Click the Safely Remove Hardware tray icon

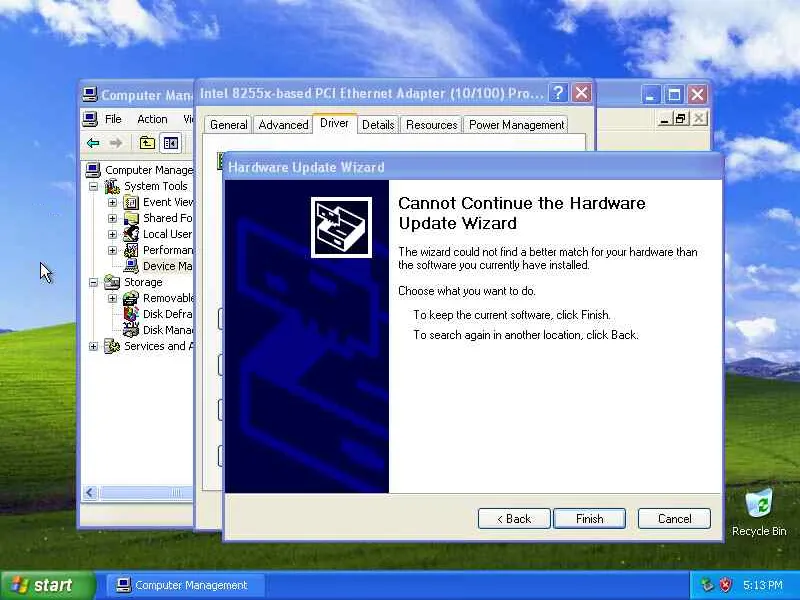click(x=707, y=585)
